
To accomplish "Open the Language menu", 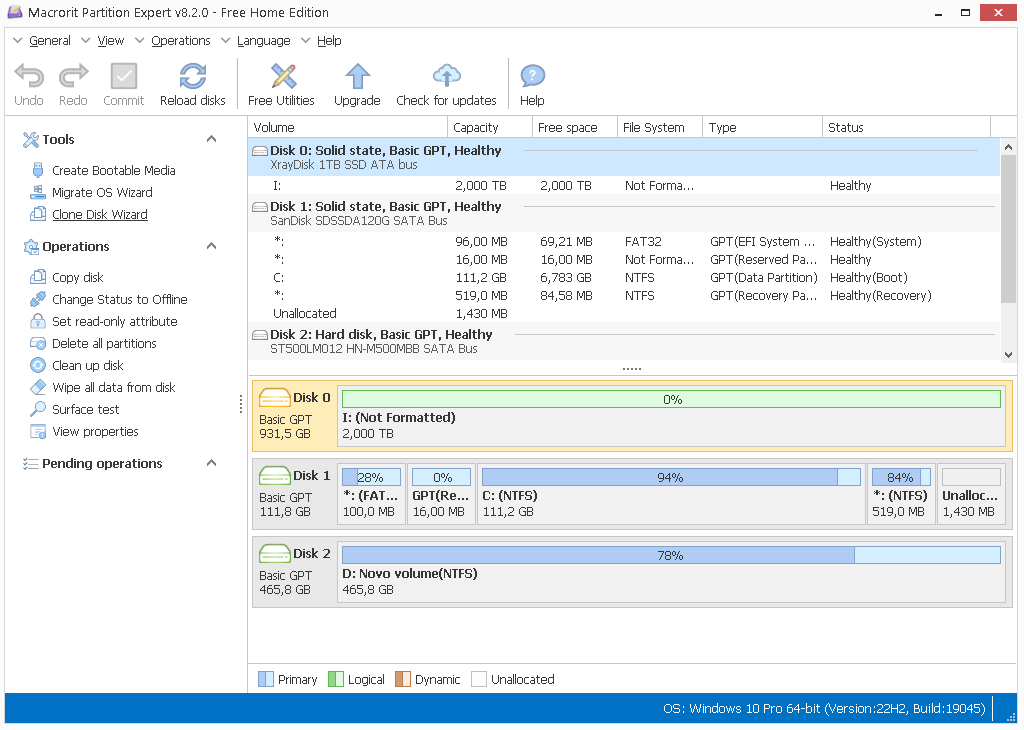I will click(x=263, y=40).
